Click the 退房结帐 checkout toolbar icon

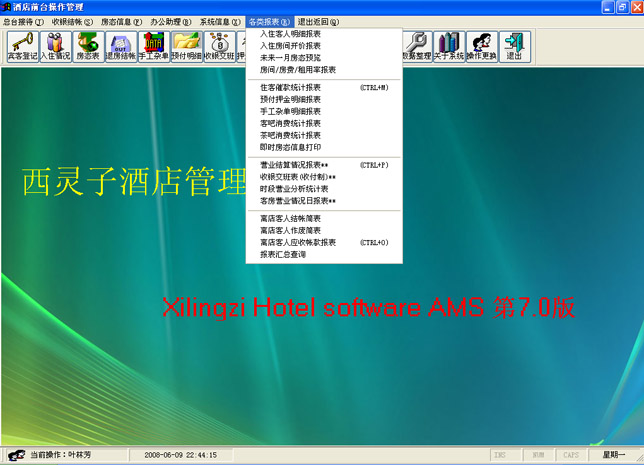120,47
